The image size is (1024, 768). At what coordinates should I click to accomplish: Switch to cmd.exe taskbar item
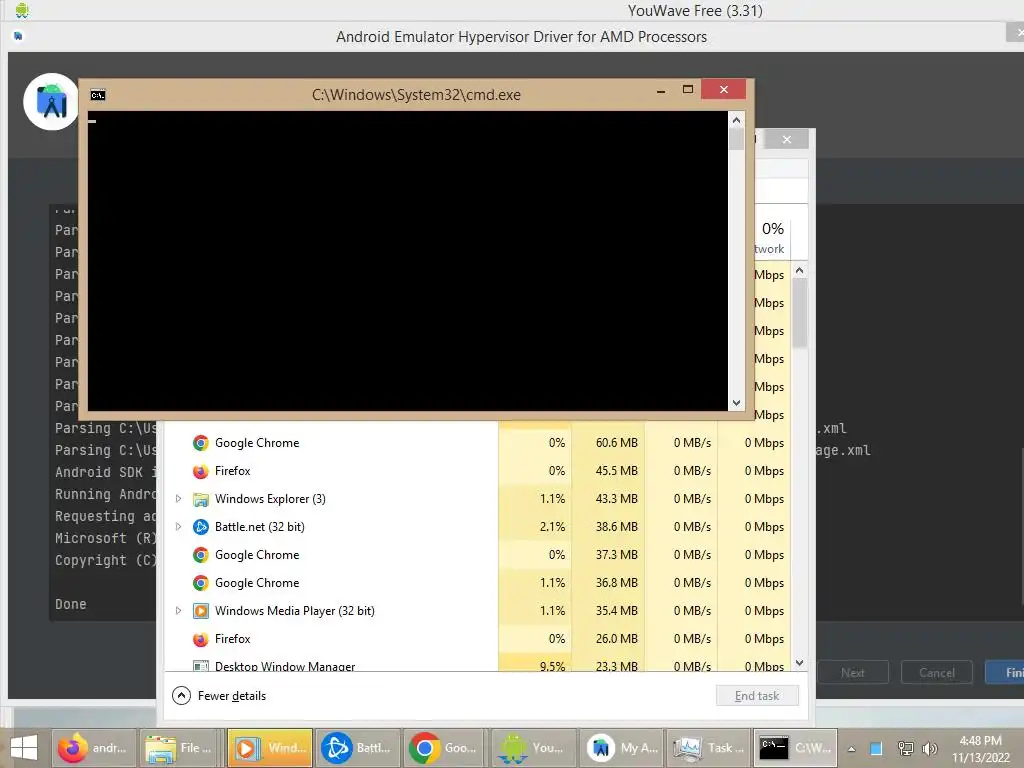[x=795, y=748]
